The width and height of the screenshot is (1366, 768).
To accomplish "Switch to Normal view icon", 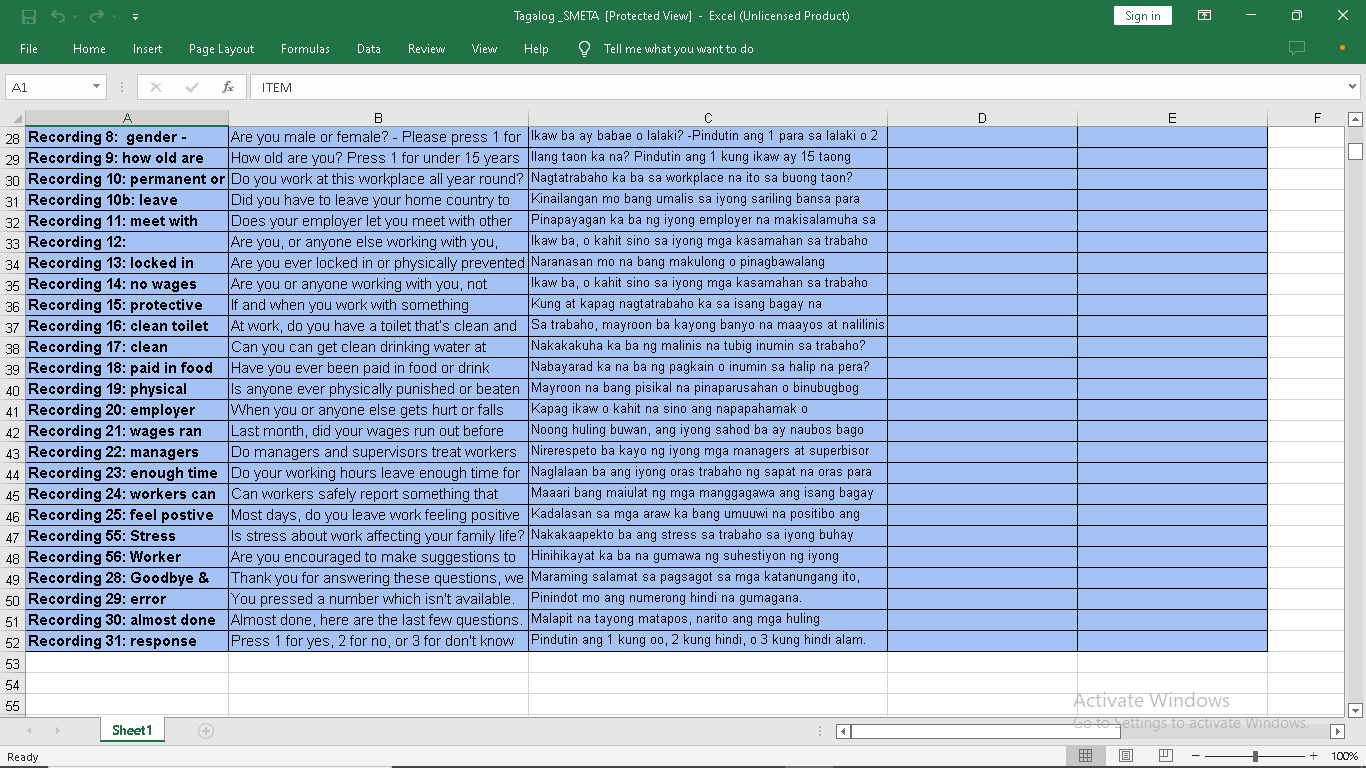I will (x=1085, y=756).
